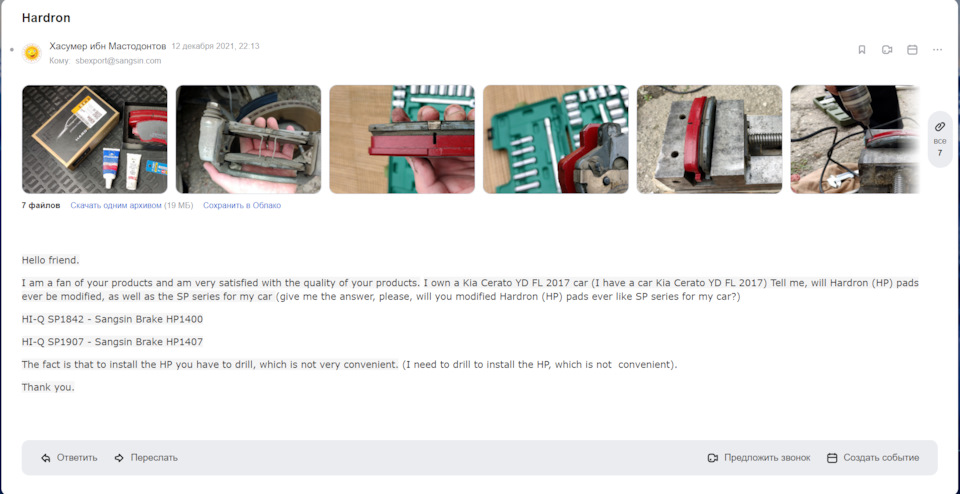This screenshot has height=494, width=960.
Task: Open the brake pads box photo thumbnail
Action: (x=94, y=139)
